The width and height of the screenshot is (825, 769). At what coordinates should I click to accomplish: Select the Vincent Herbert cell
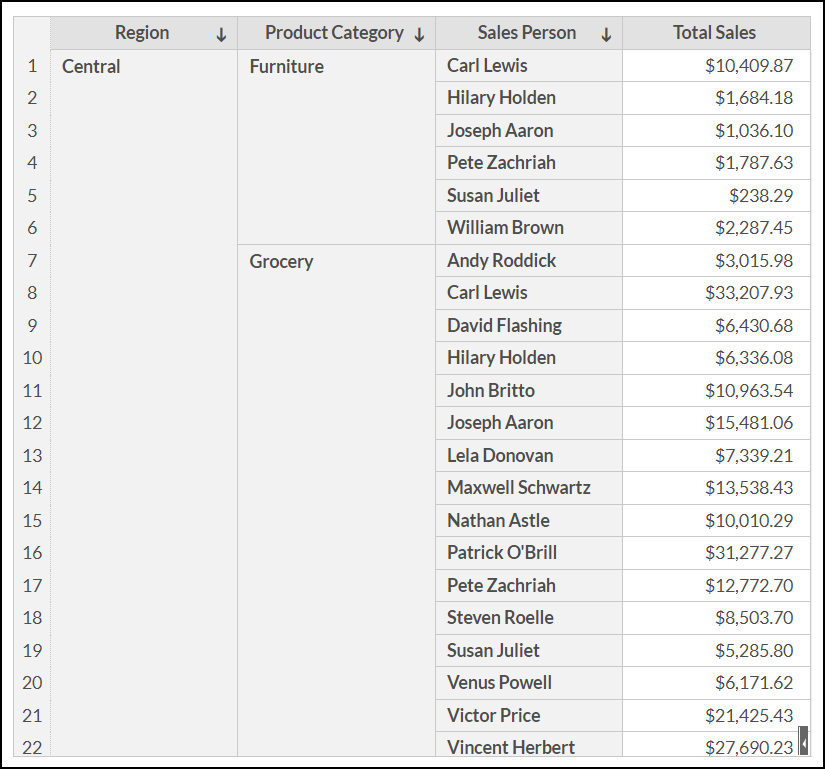511,747
